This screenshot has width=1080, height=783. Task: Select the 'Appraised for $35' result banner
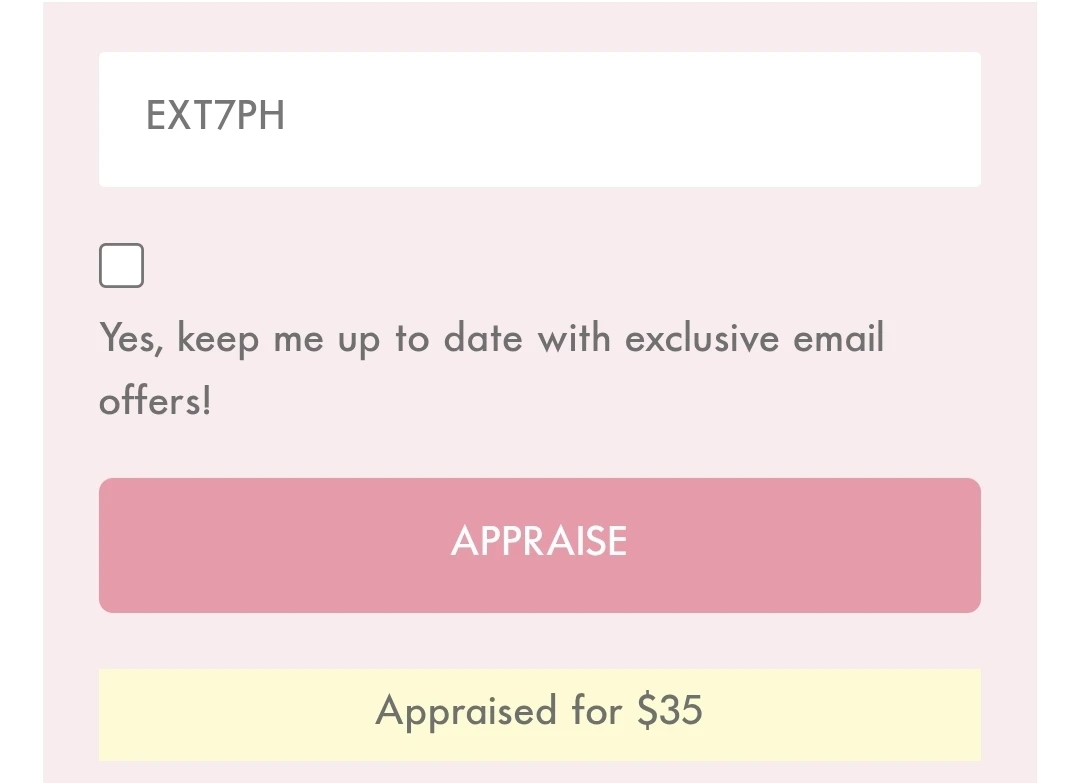[539, 714]
